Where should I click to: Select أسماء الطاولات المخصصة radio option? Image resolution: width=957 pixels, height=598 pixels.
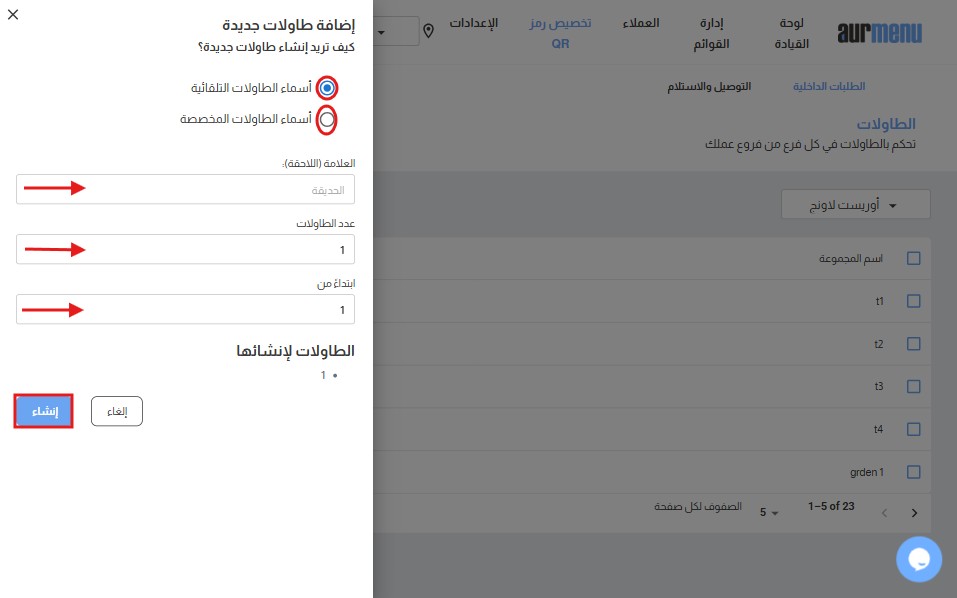tap(326, 119)
